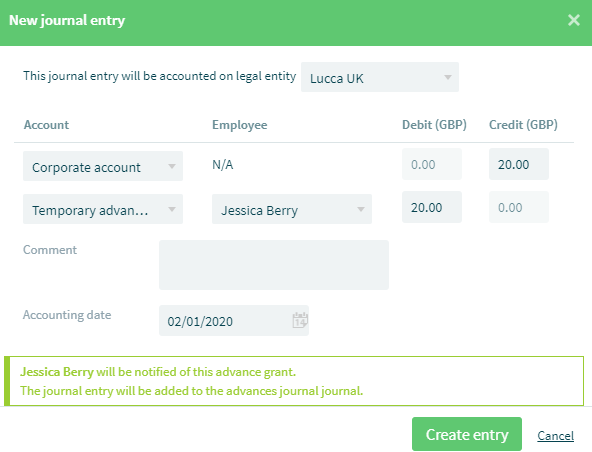Open the calendar picker icon
The width and height of the screenshot is (592, 452).
click(x=300, y=320)
